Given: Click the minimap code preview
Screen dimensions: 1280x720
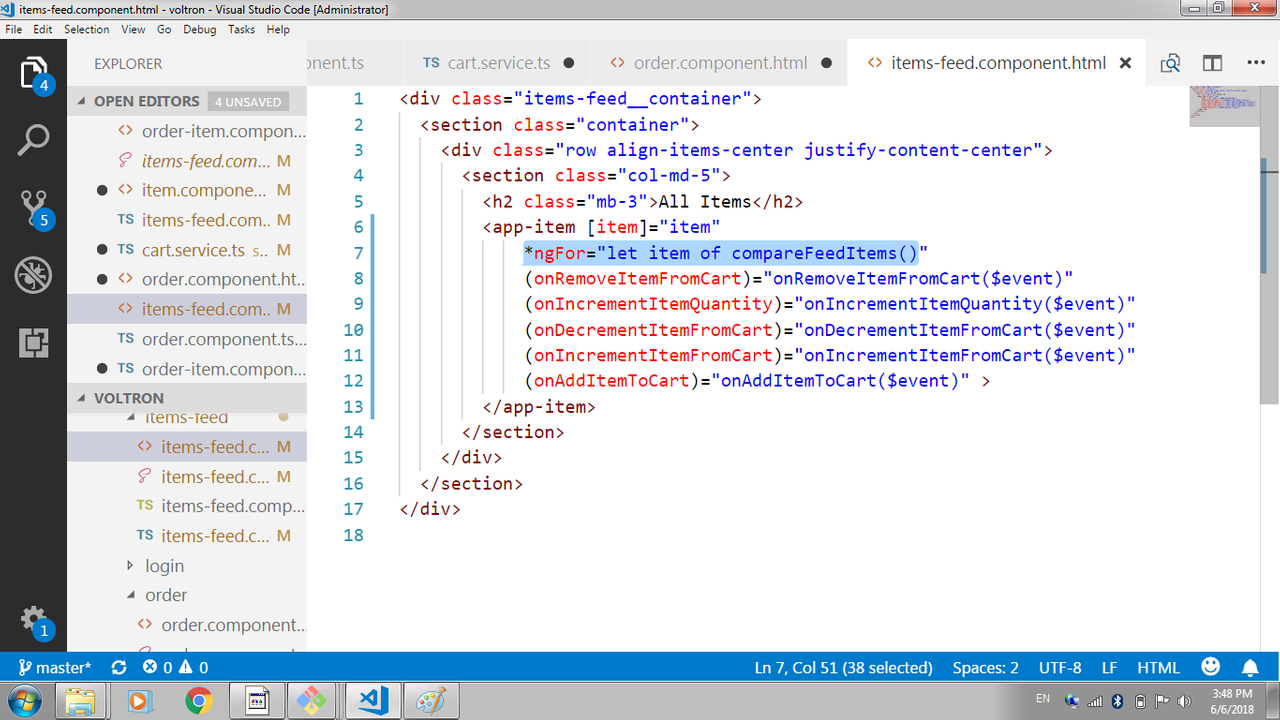Looking at the screenshot, I should coord(1224,106).
